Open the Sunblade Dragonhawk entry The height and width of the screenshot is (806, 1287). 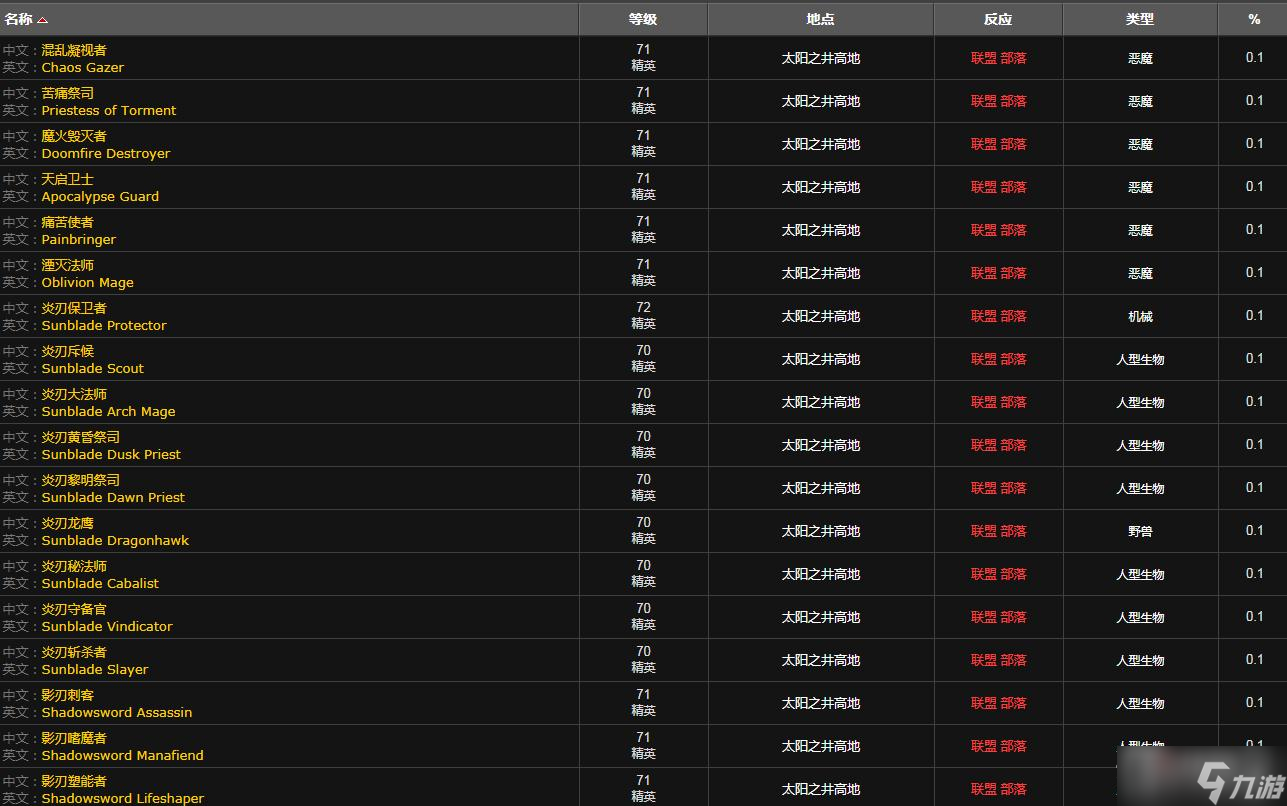115,540
